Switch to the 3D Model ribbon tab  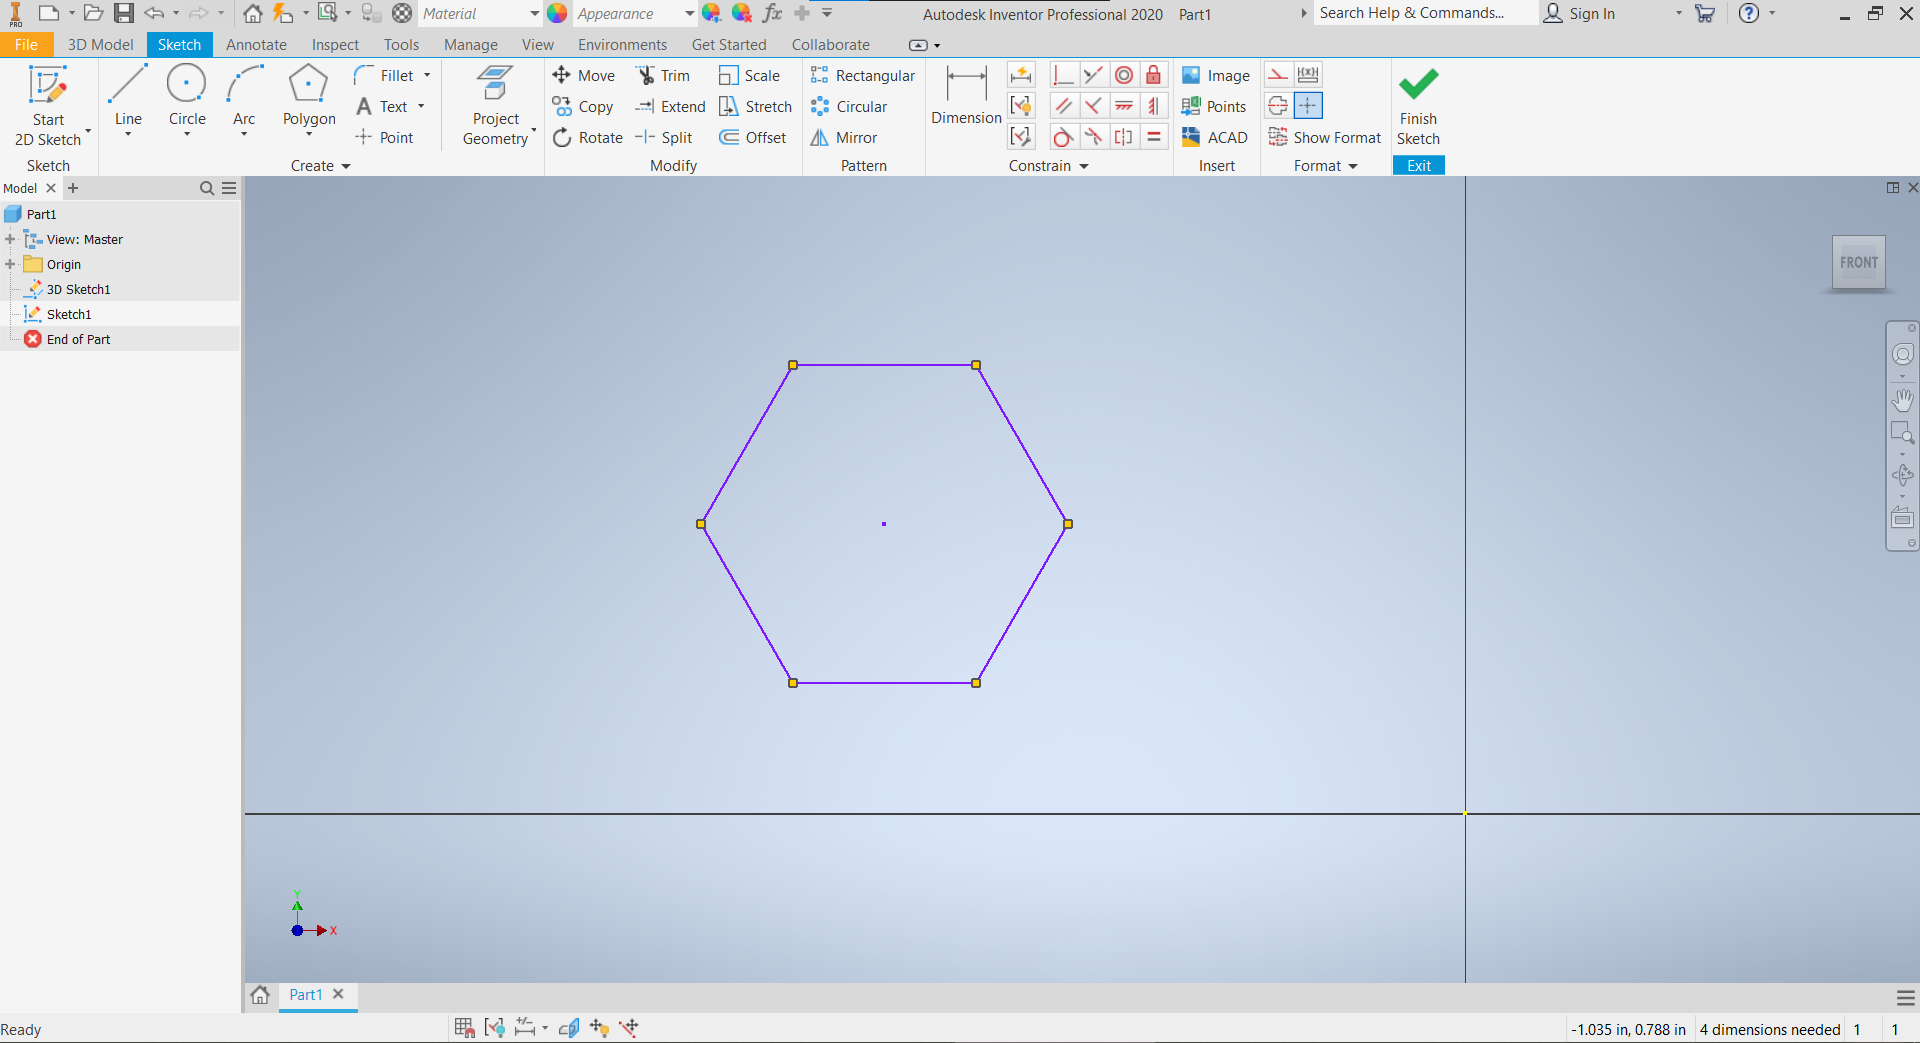(x=99, y=44)
